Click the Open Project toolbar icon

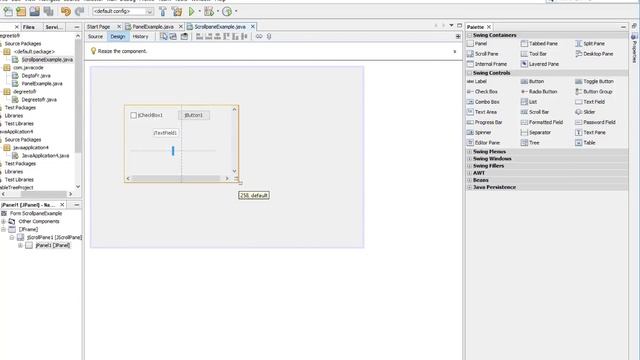click(x=35, y=11)
